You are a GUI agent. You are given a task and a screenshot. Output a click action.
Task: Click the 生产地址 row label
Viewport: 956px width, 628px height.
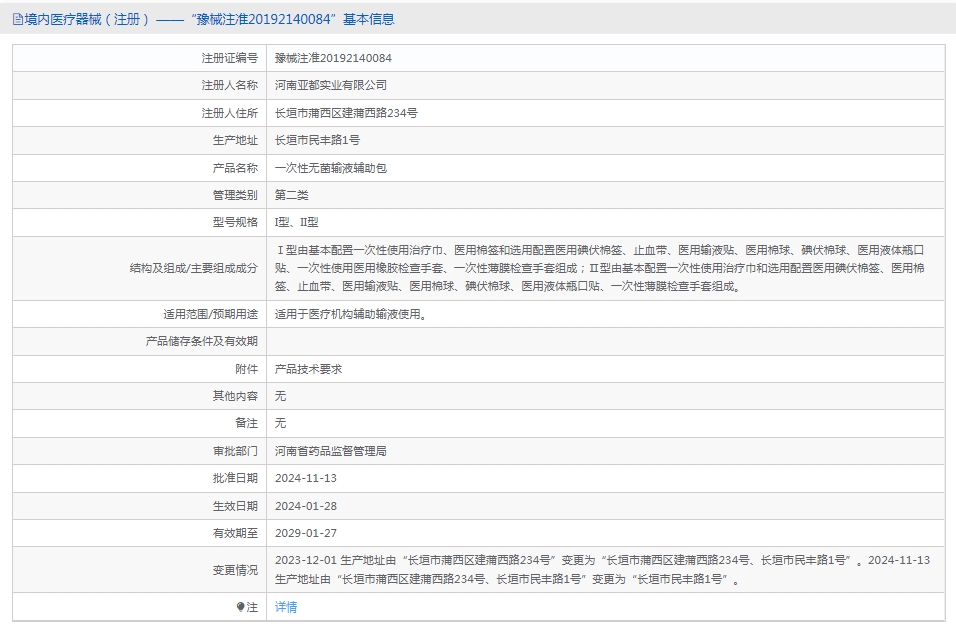click(235, 140)
